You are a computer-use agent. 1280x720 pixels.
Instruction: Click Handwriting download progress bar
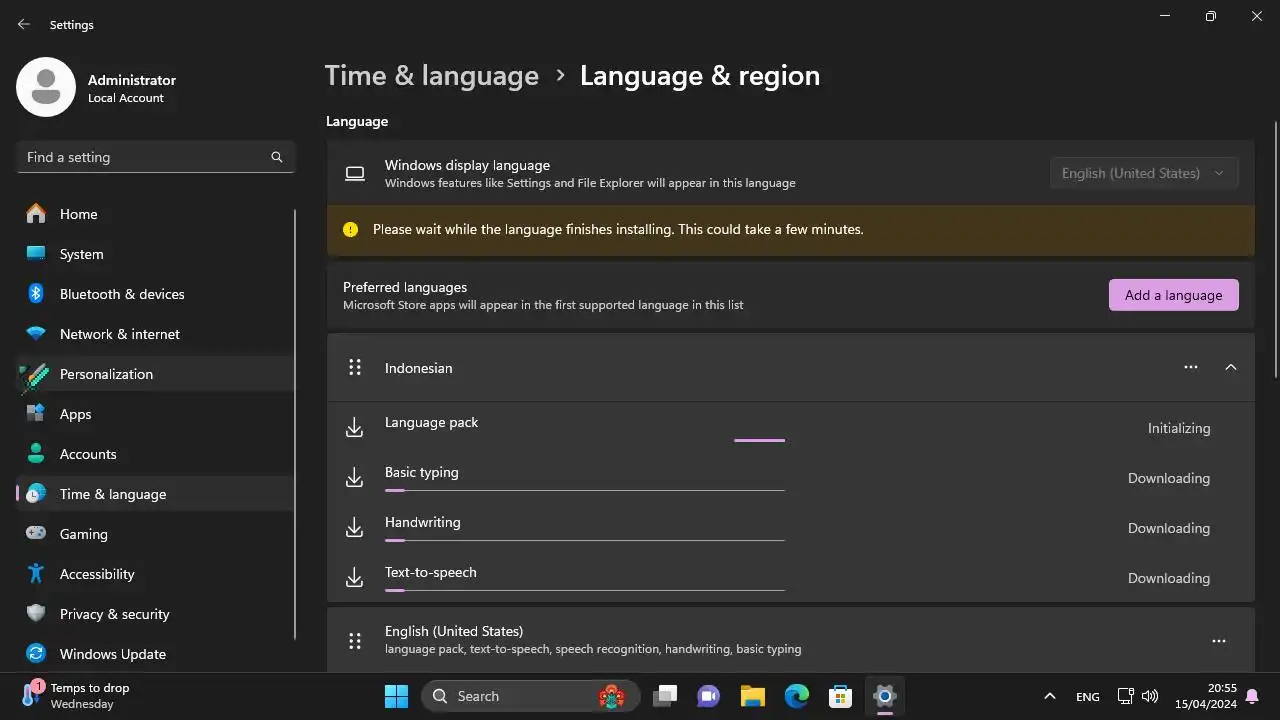585,540
